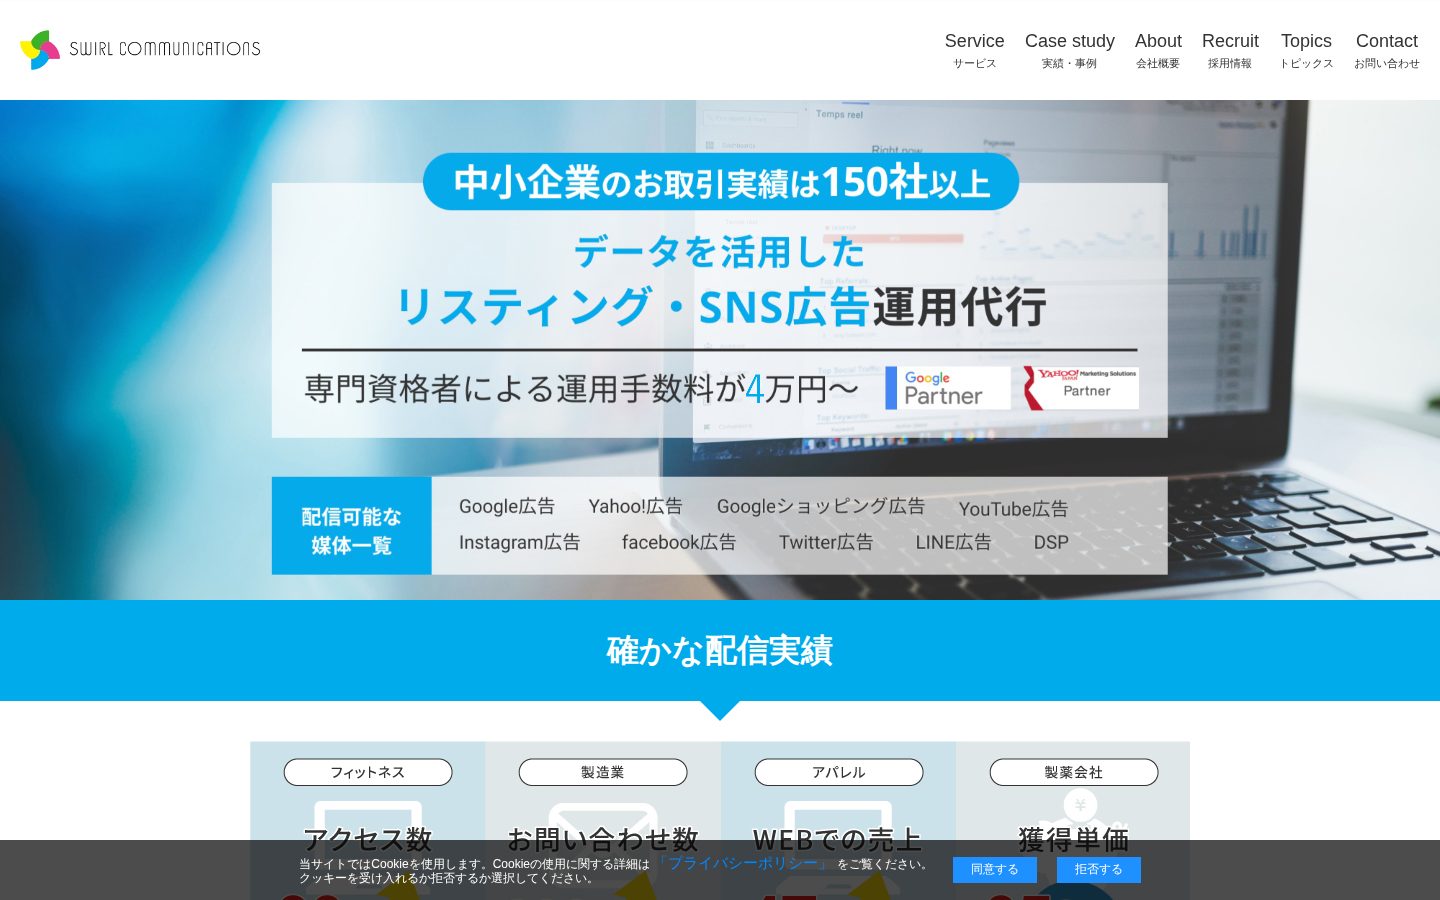Go to the Contact page
1440x900 pixels.
tap(1386, 50)
